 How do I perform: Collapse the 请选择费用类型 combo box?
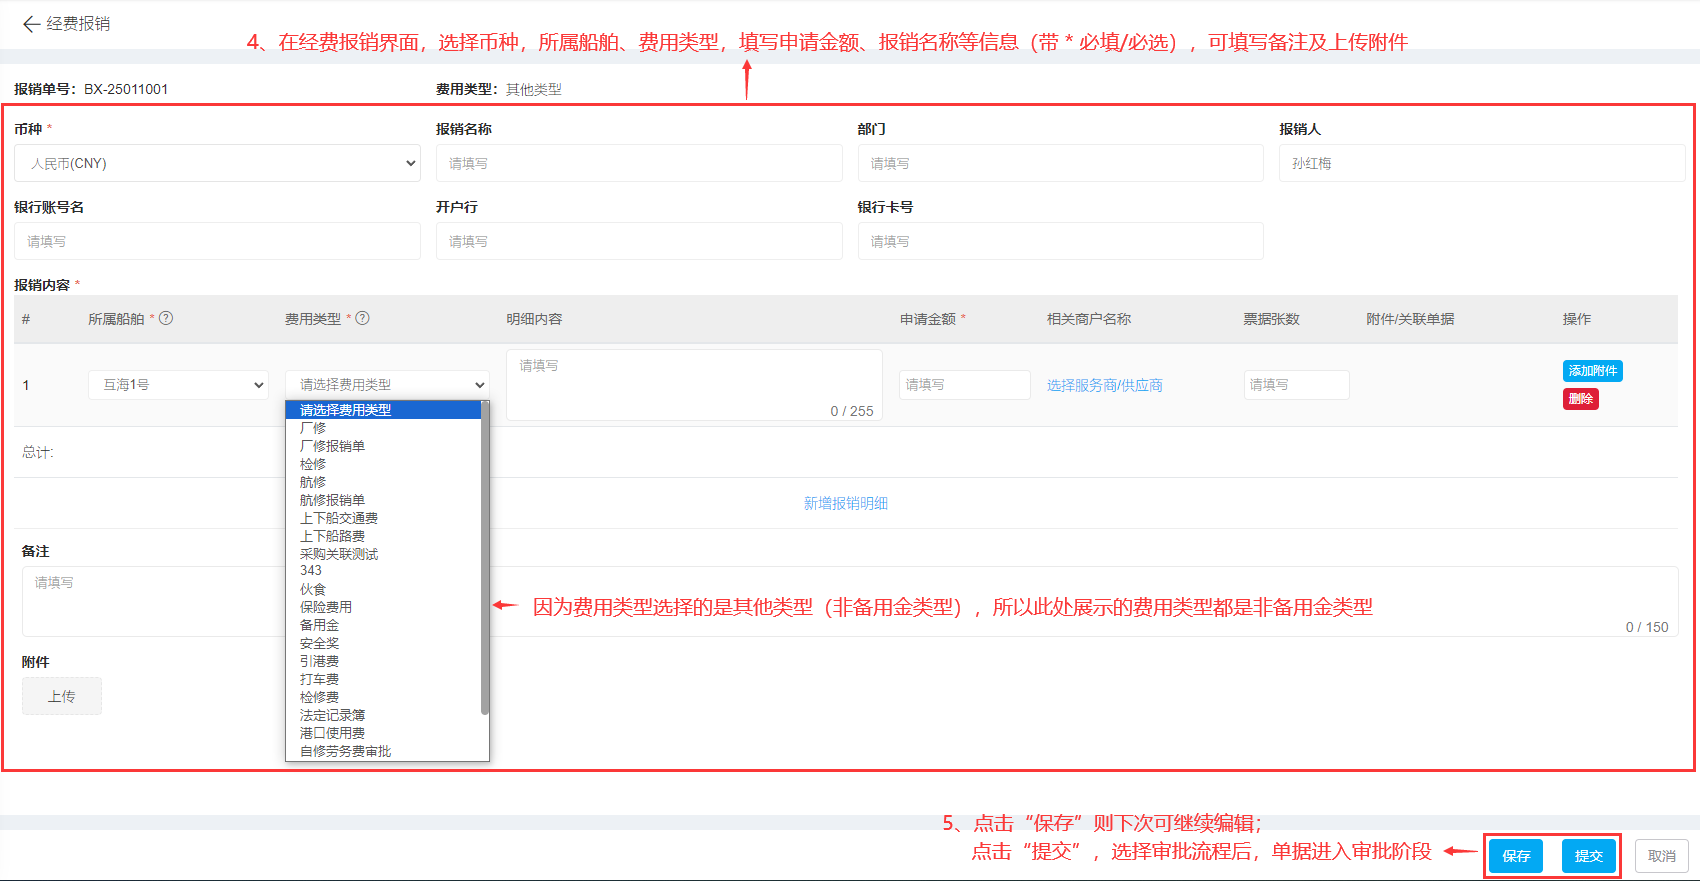coord(387,384)
